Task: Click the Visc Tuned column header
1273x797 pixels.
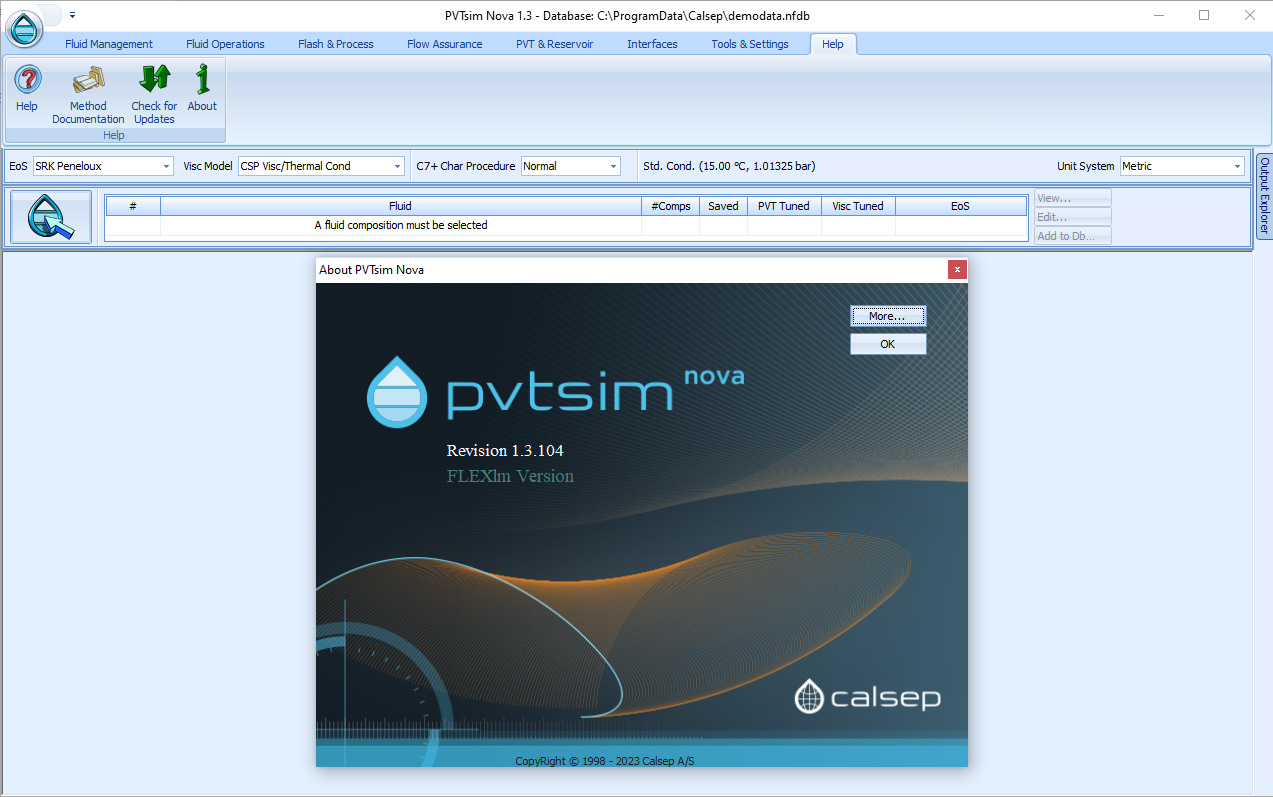Action: click(858, 206)
